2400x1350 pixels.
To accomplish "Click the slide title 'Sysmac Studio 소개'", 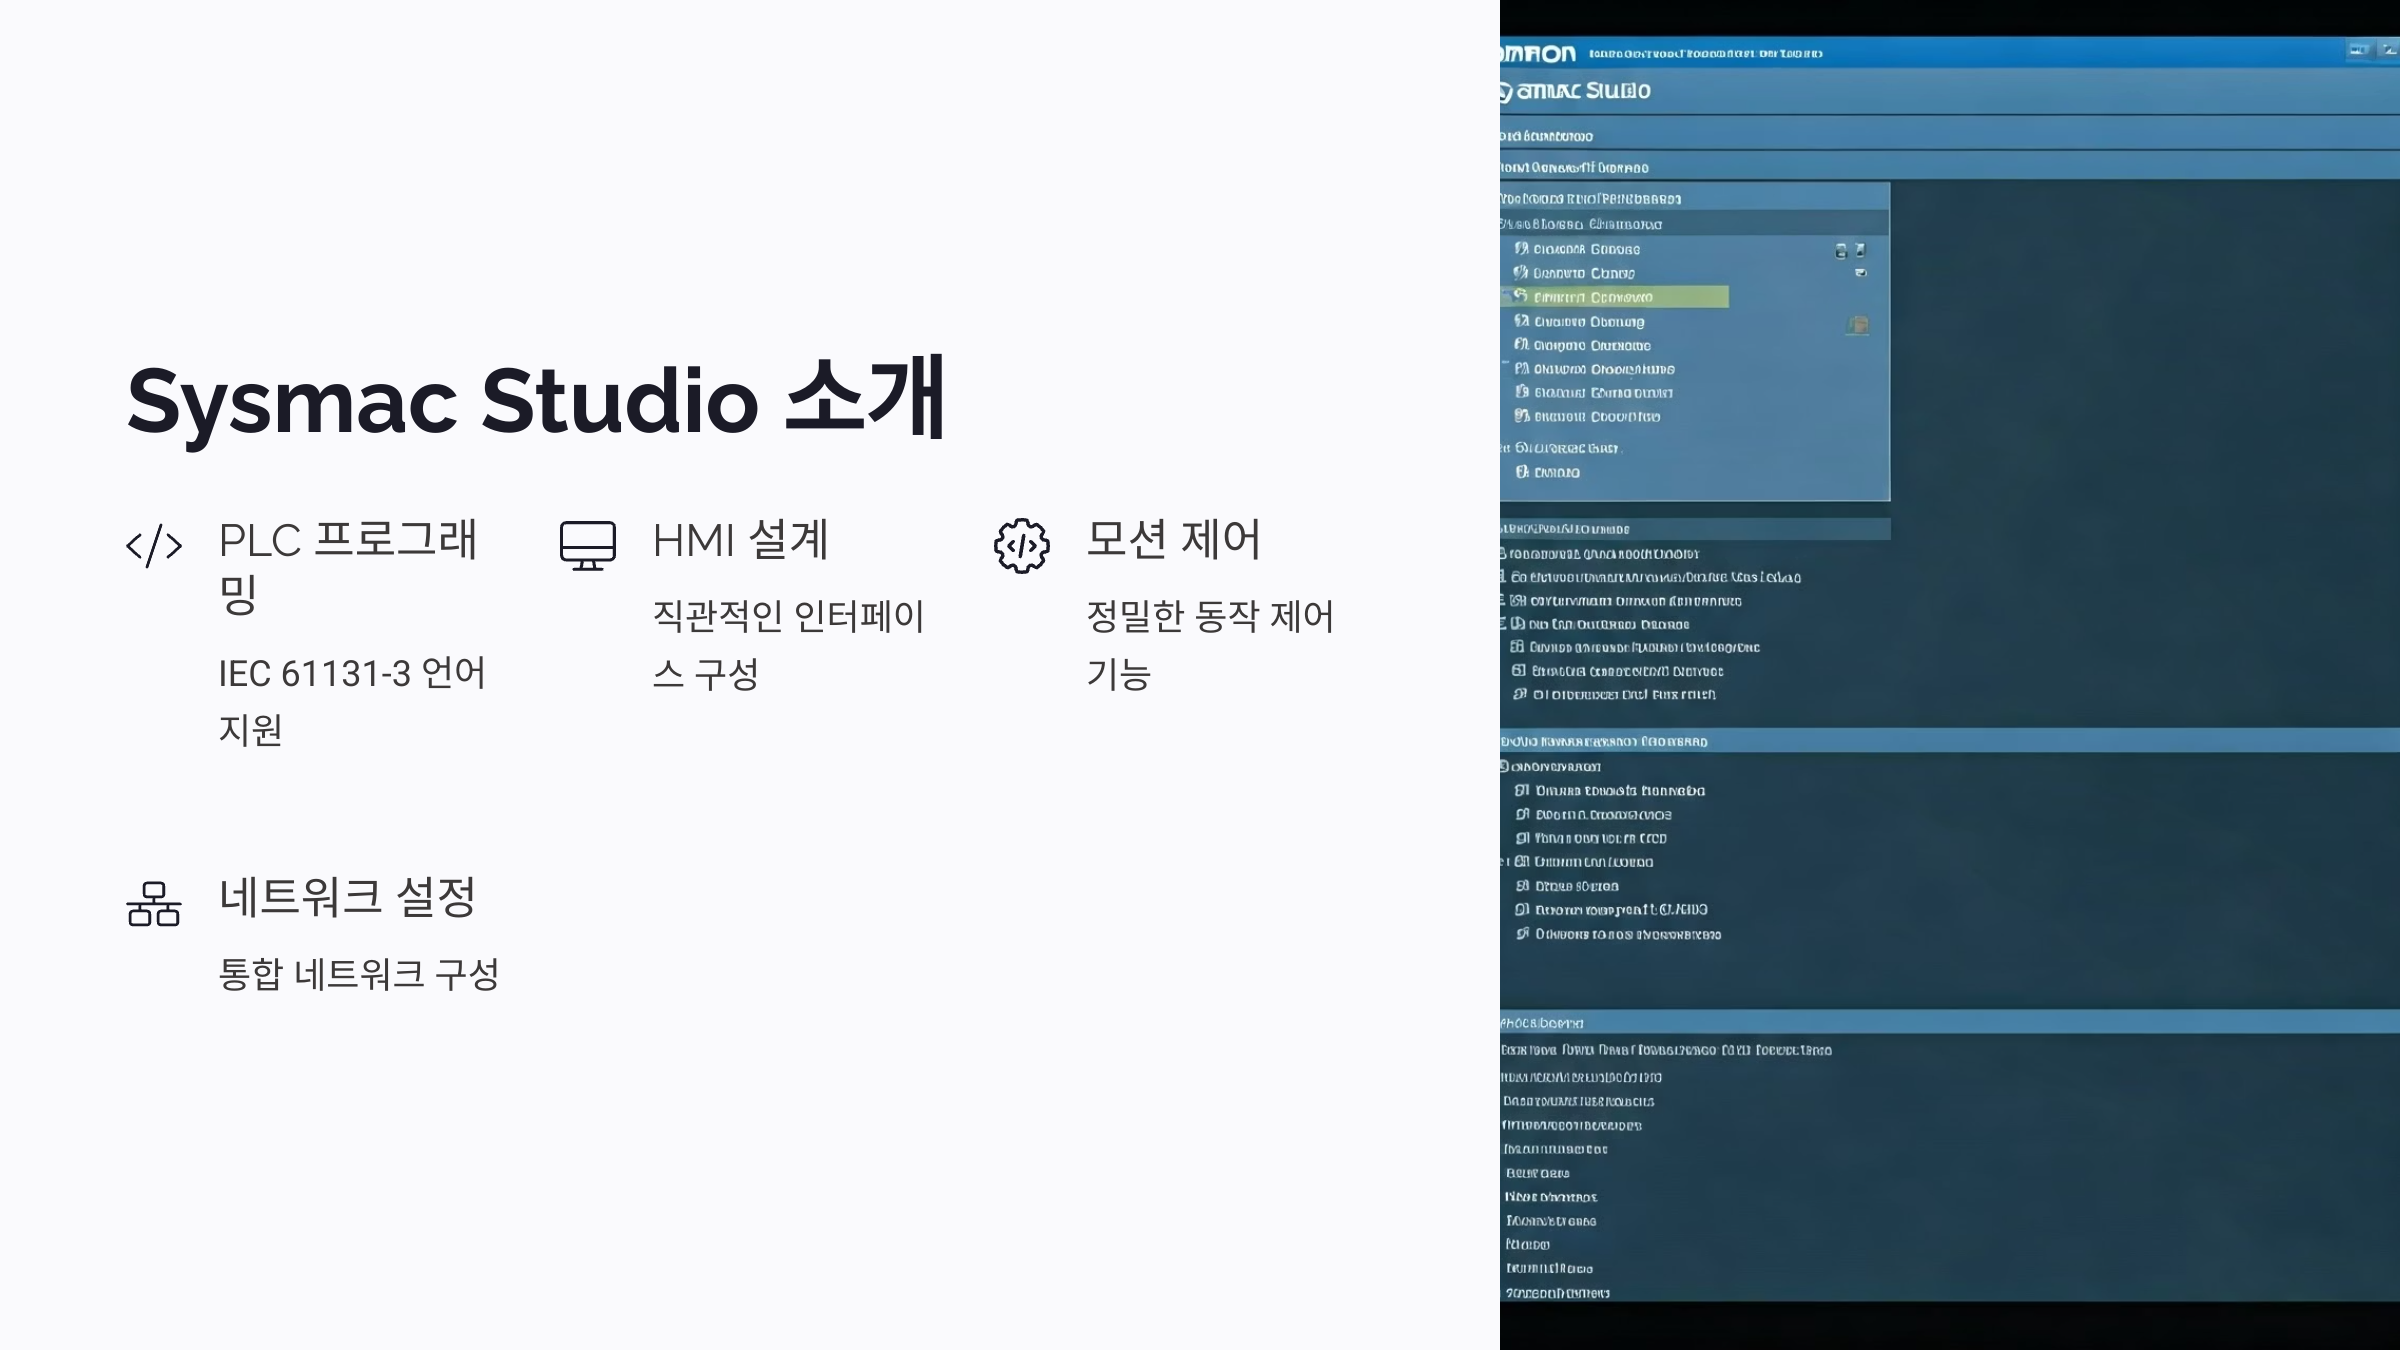I will [536, 400].
